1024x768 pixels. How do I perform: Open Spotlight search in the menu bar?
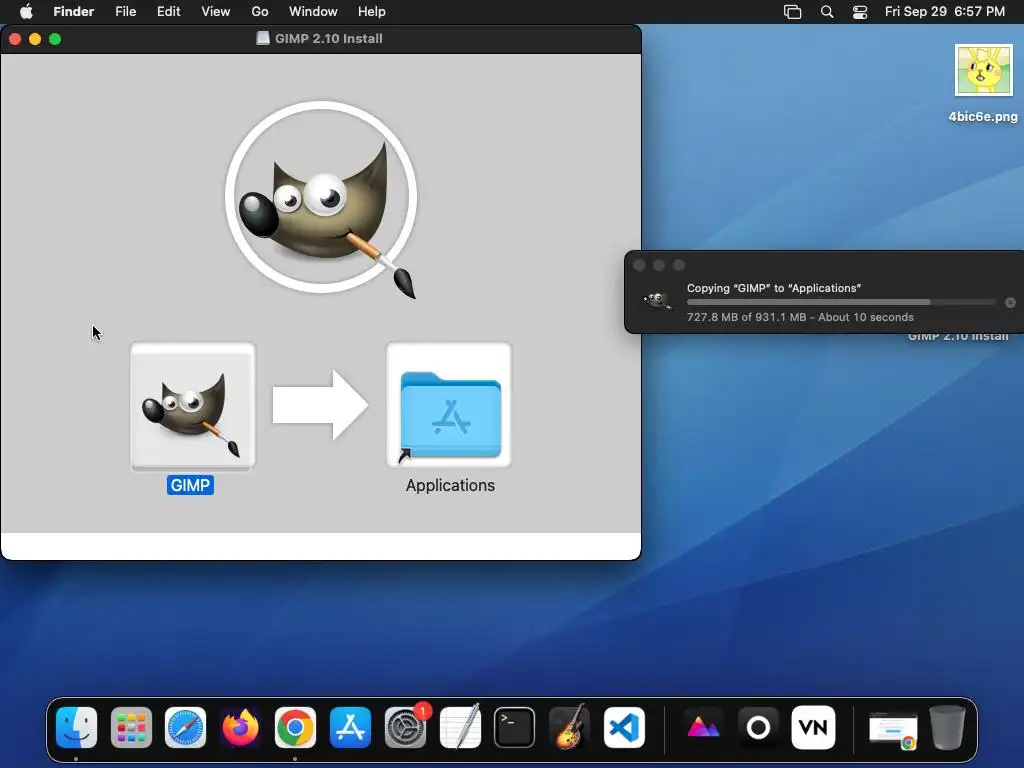pyautogui.click(x=827, y=12)
